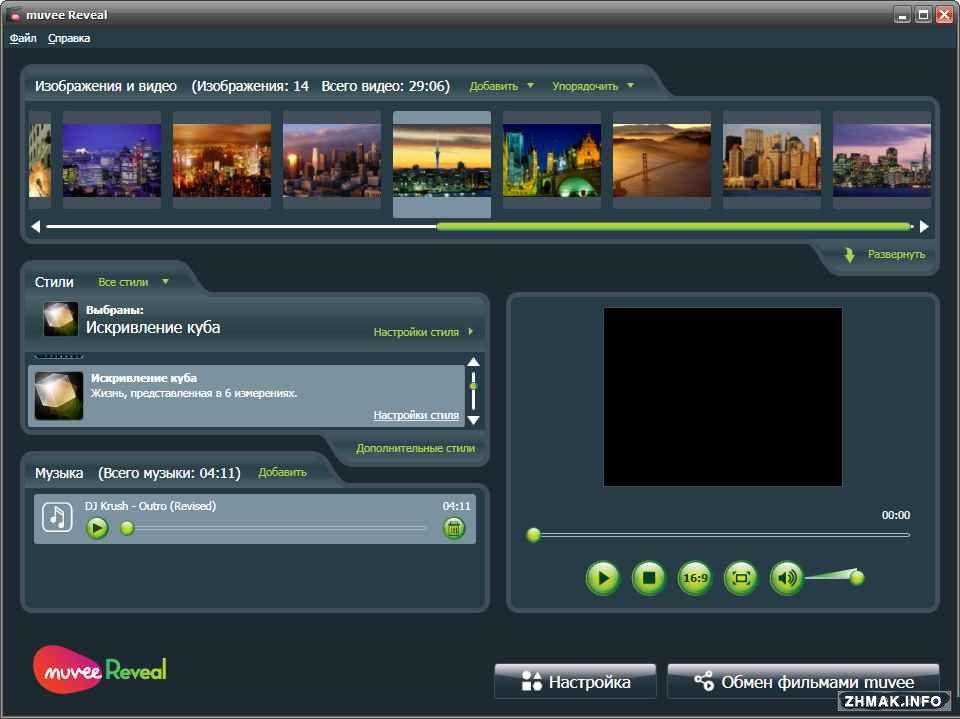The height and width of the screenshot is (719, 960).
Task: Open the Справка menu
Action: [x=69, y=38]
